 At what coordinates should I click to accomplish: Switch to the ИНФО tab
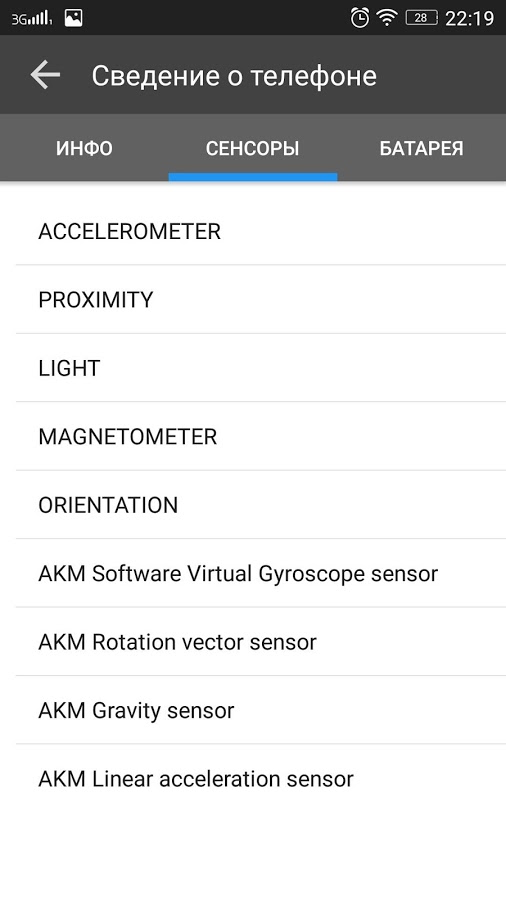[84, 148]
